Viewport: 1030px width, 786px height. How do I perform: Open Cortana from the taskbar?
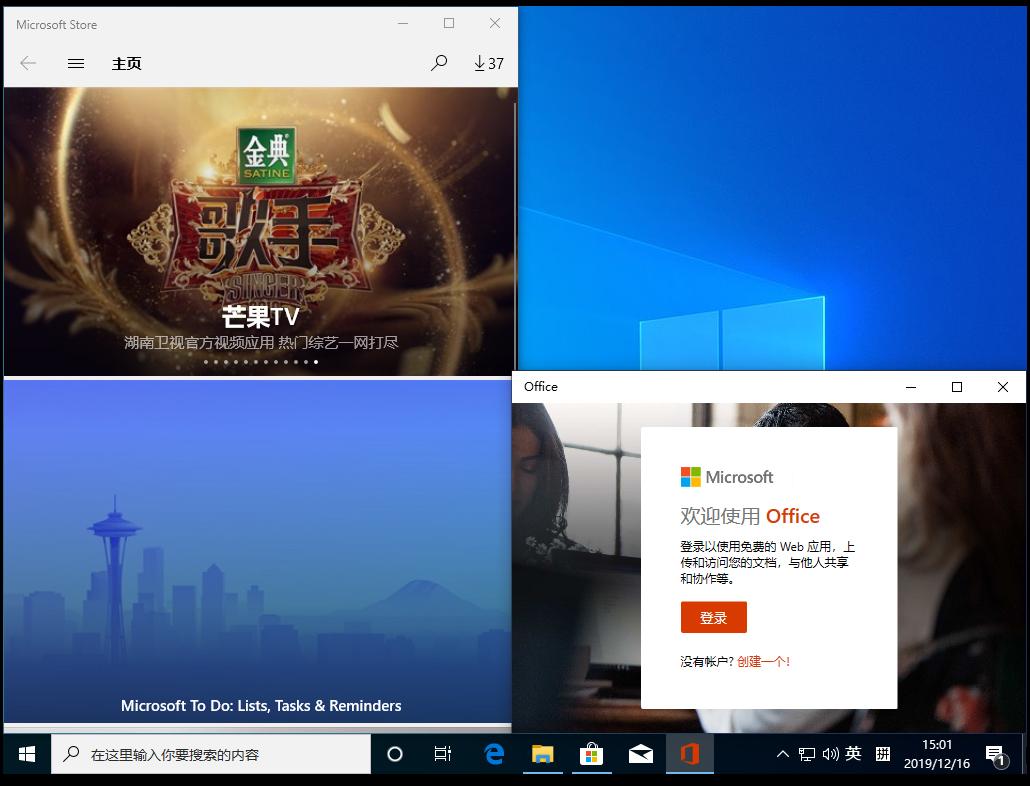tap(395, 754)
